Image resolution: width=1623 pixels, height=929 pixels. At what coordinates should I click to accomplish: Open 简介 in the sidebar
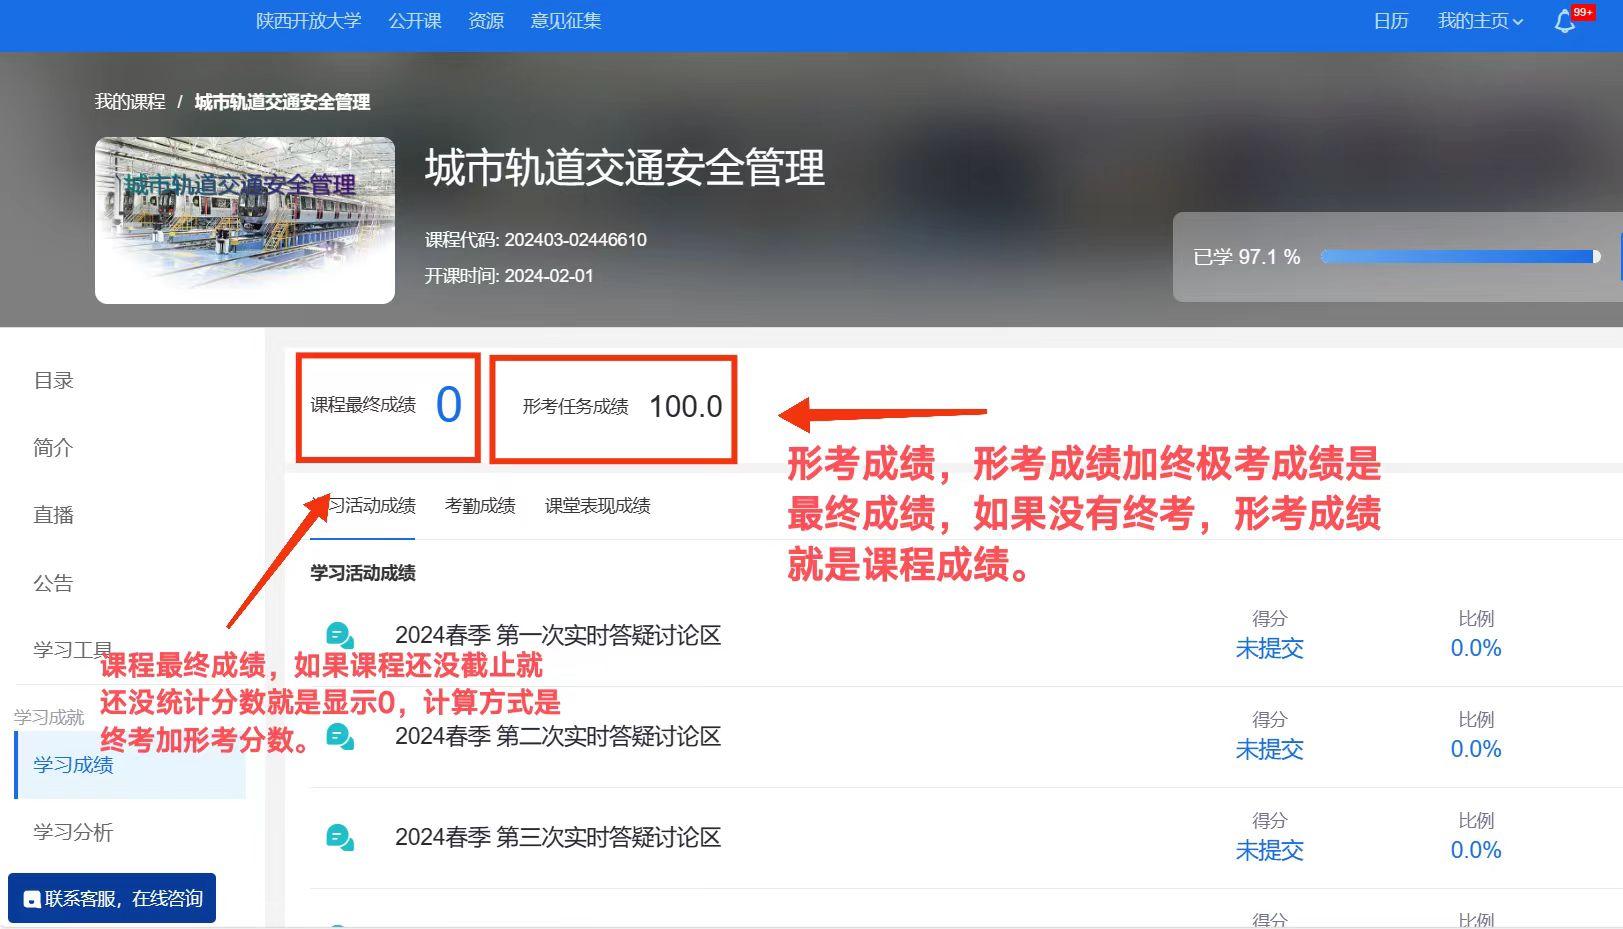coord(54,447)
